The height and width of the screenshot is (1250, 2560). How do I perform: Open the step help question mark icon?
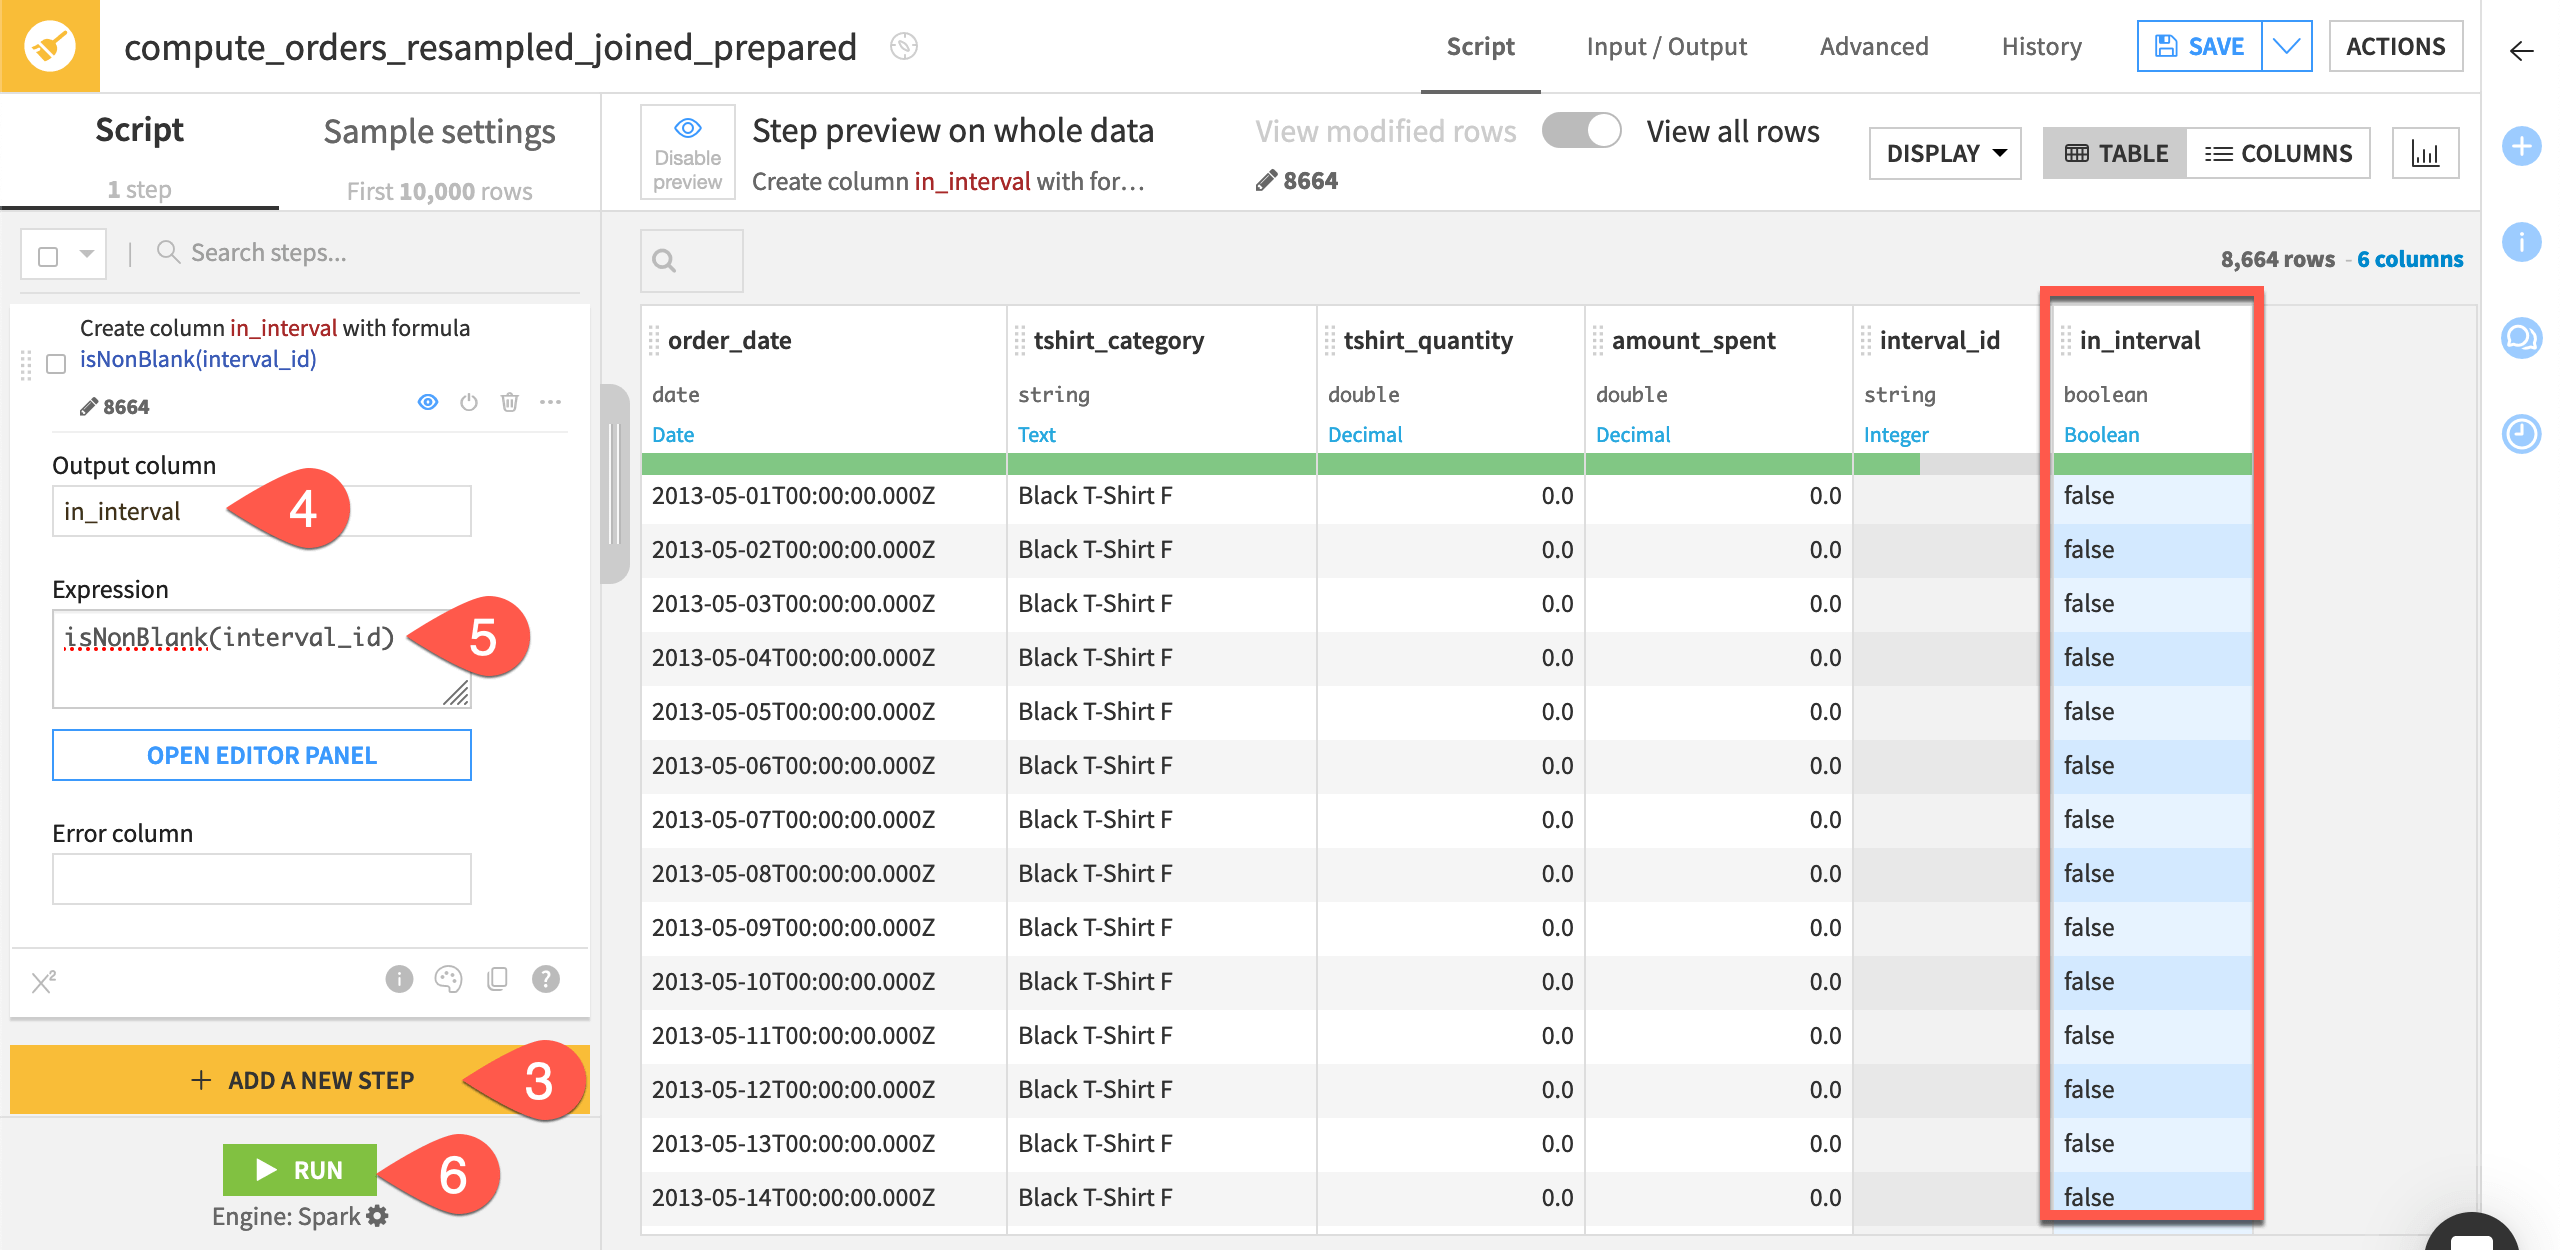[546, 979]
